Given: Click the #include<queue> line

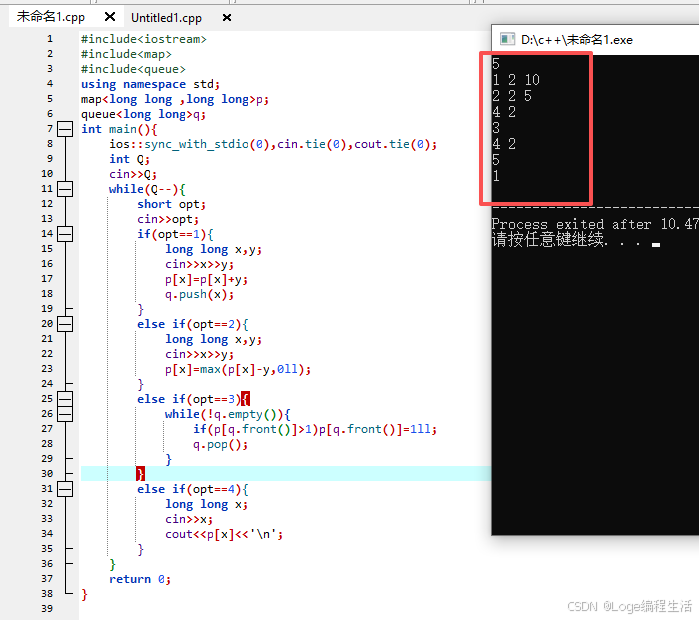Looking at the screenshot, I should coord(133,69).
